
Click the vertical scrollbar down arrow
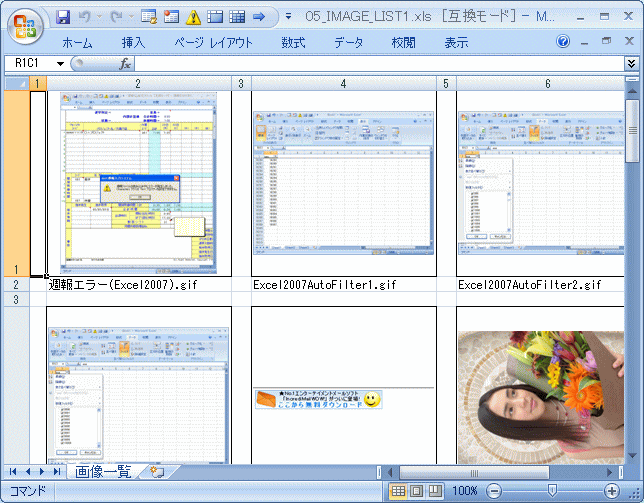[632, 456]
